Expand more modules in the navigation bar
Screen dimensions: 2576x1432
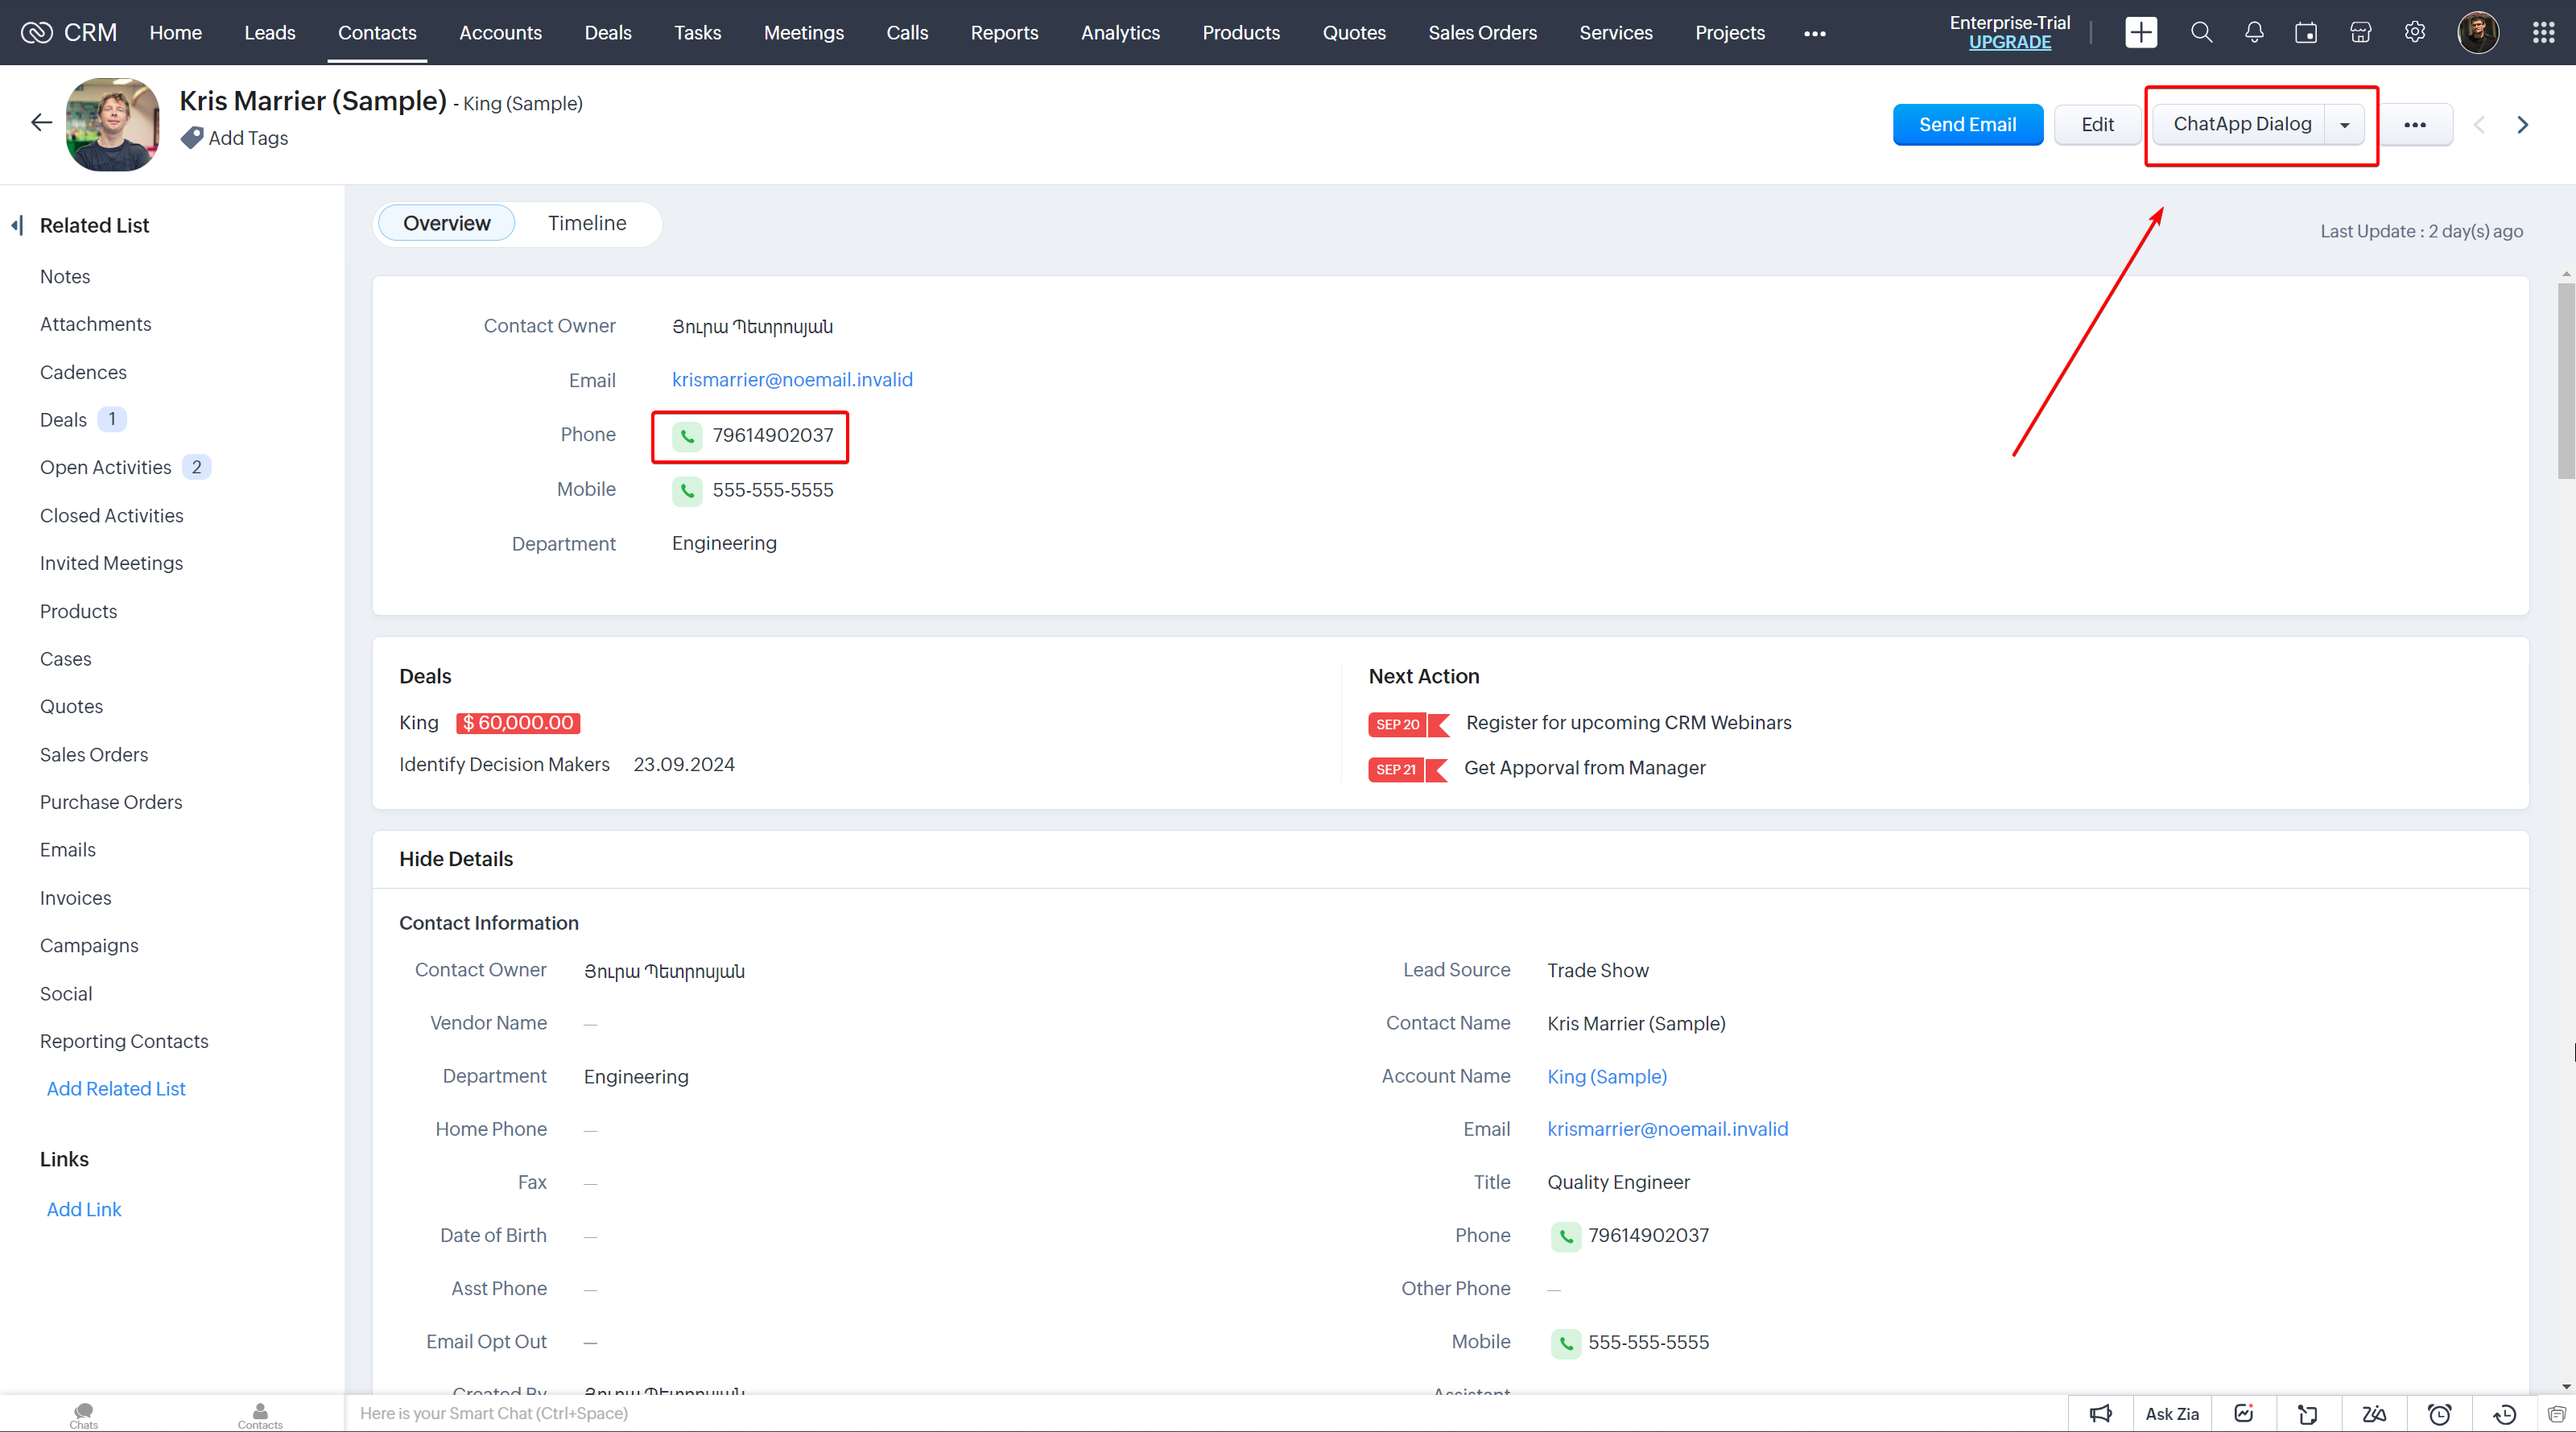pyautogui.click(x=1814, y=33)
